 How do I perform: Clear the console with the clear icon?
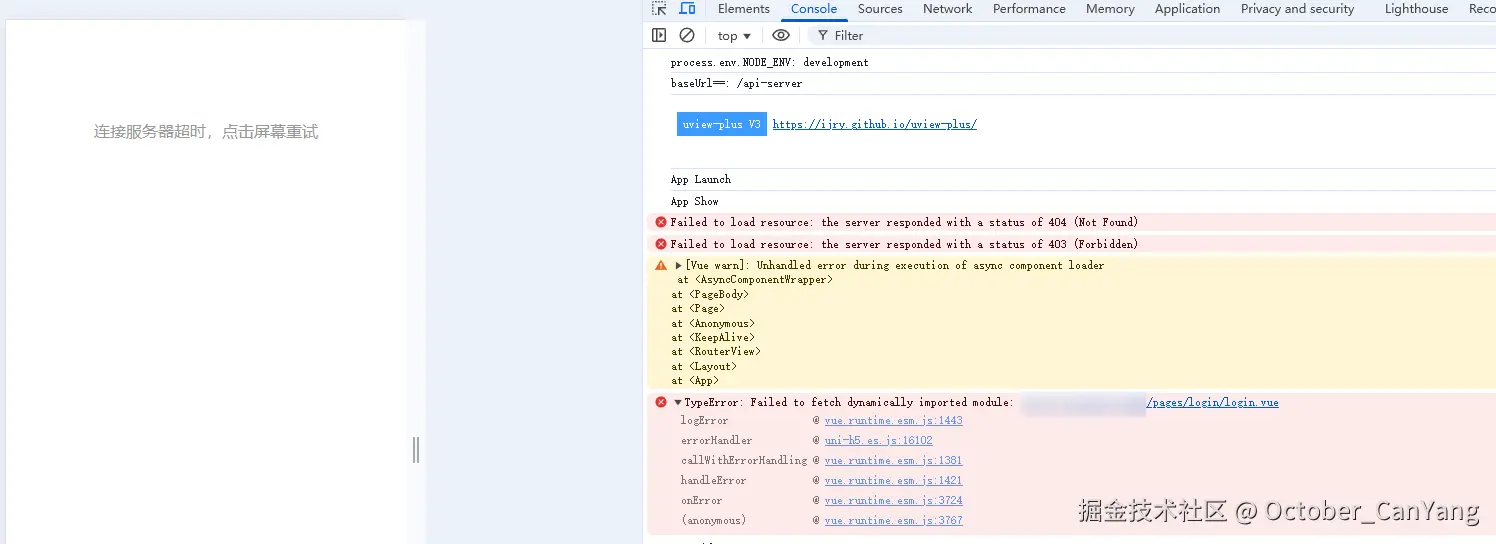pyautogui.click(x=687, y=35)
